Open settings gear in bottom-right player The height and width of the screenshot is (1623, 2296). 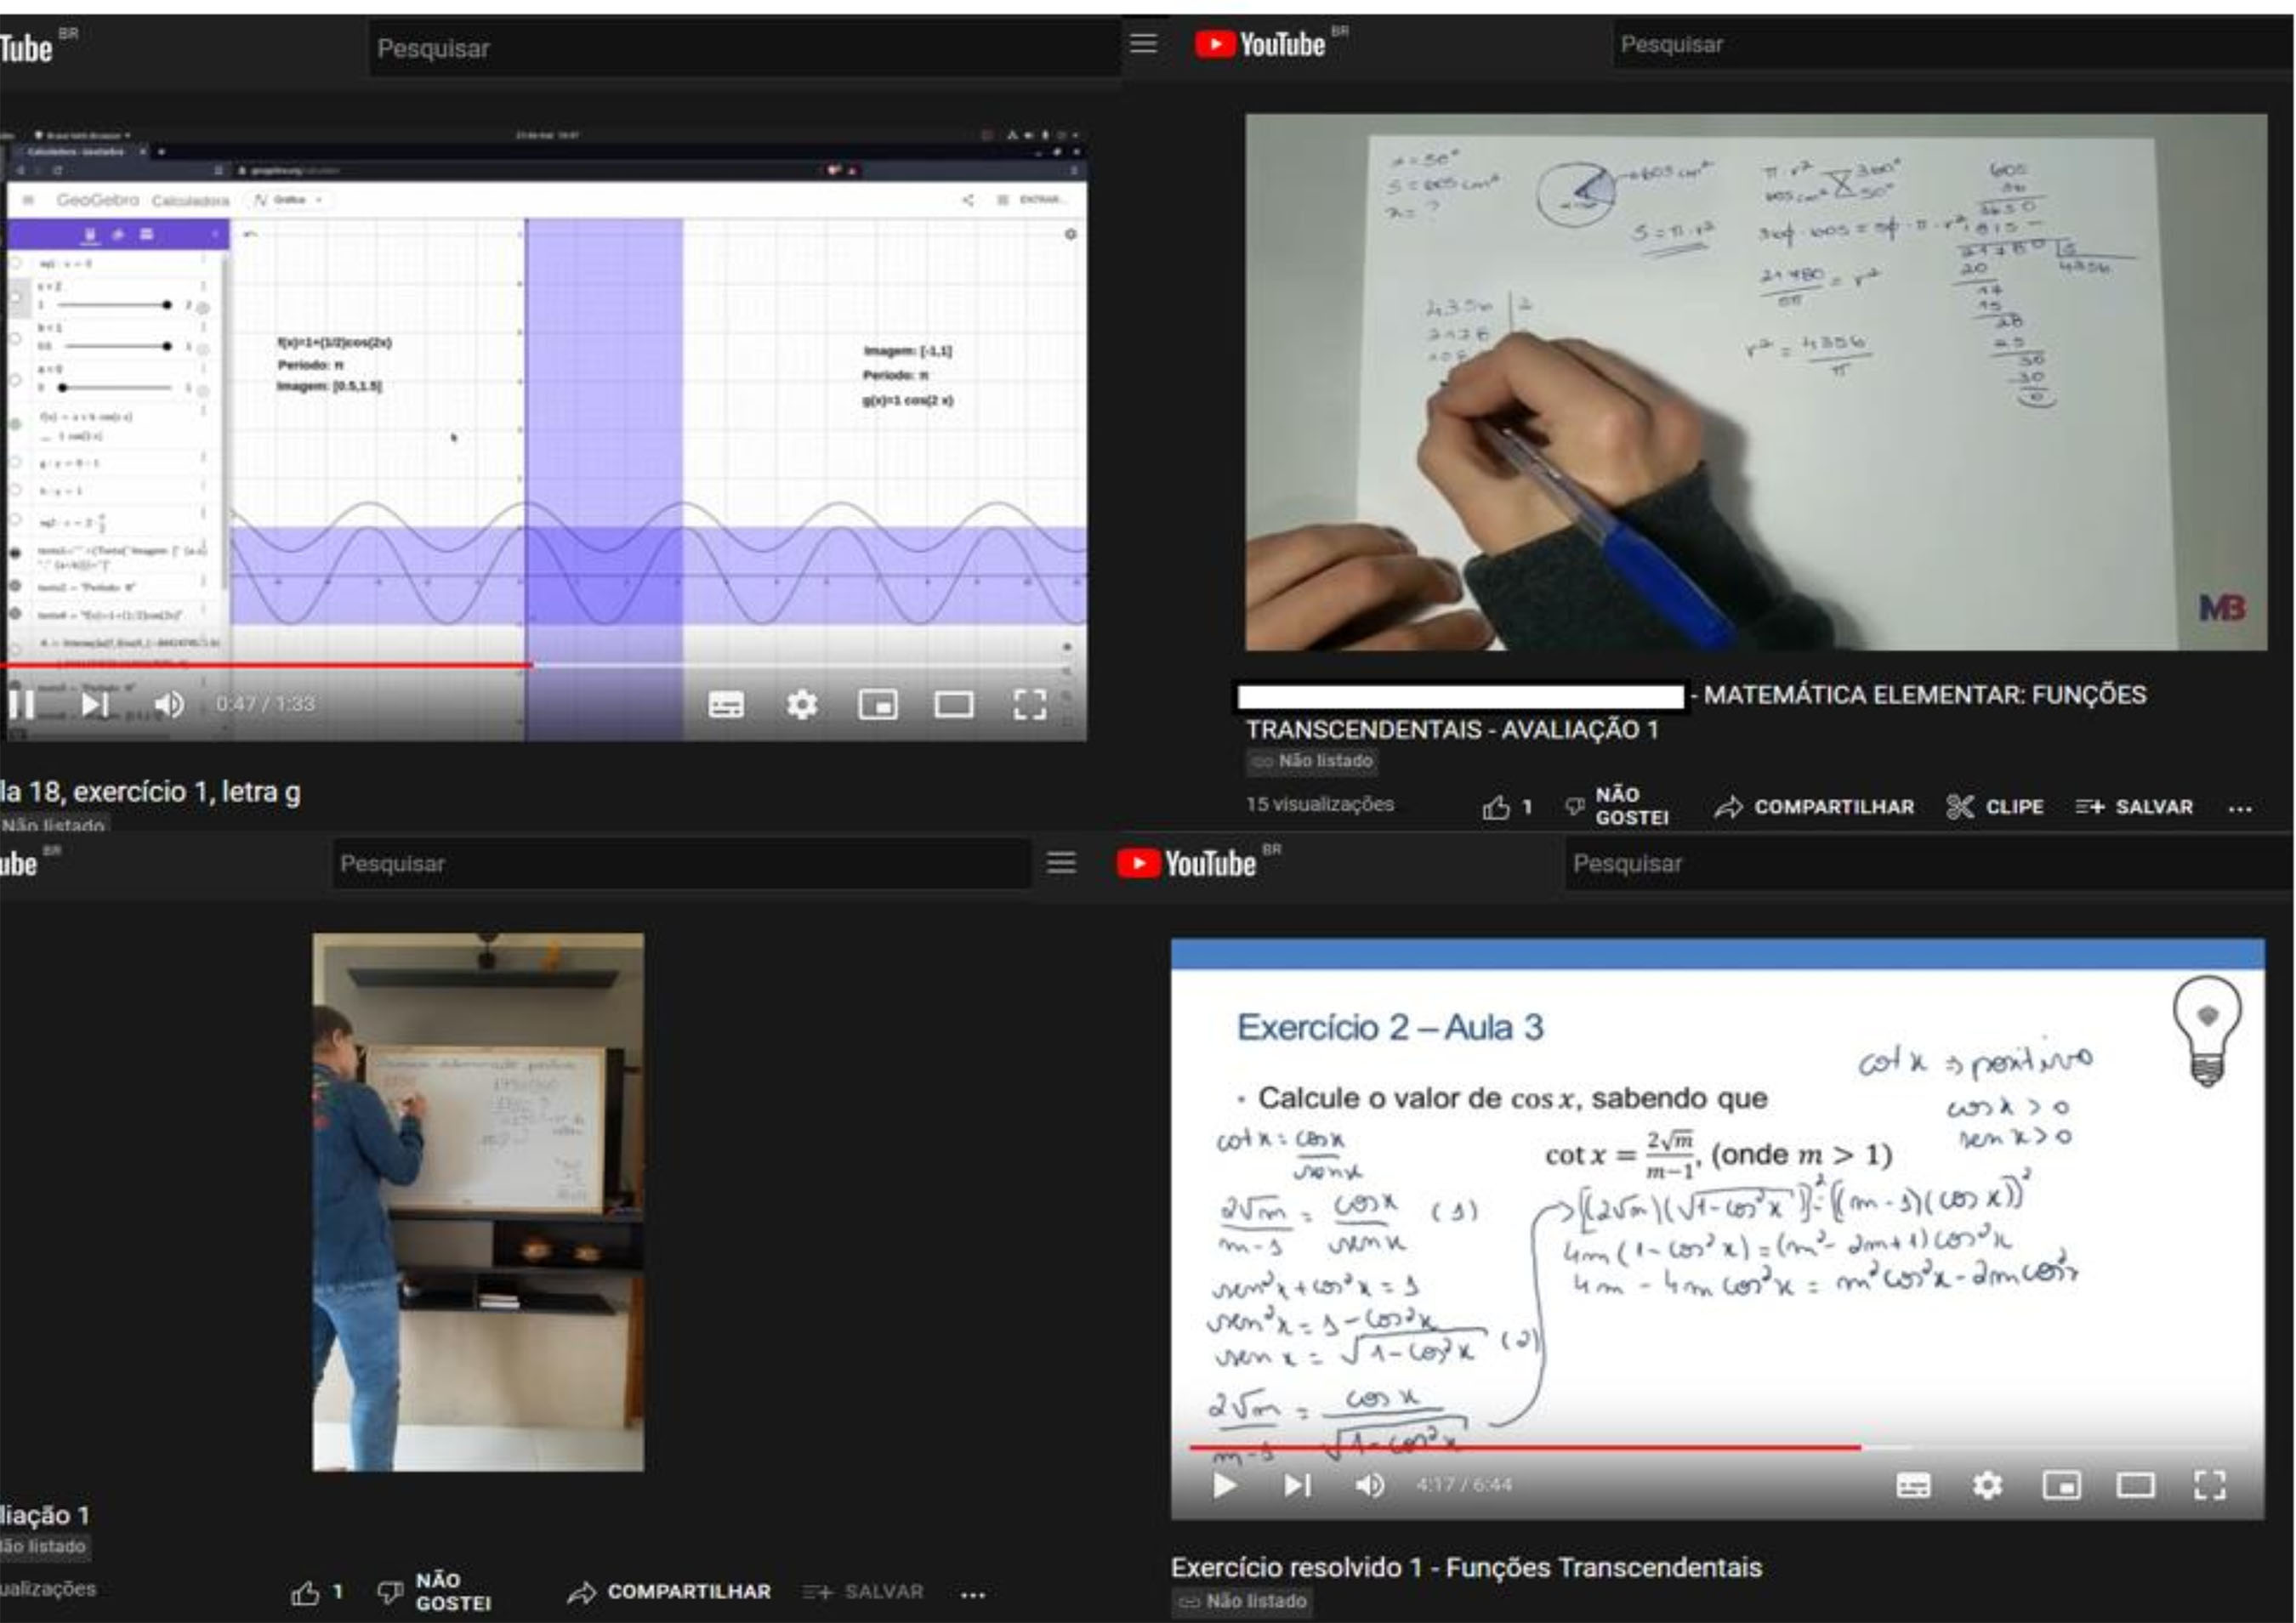tap(1987, 1486)
